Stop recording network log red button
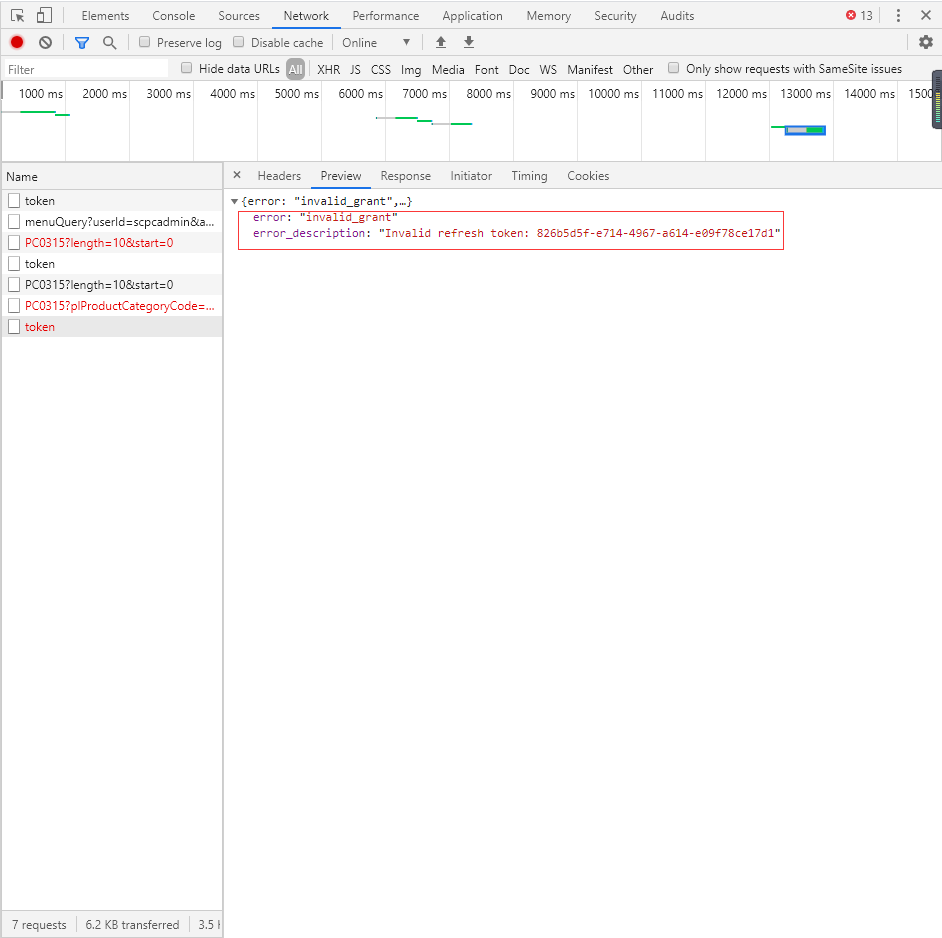This screenshot has width=942, height=938. (17, 42)
